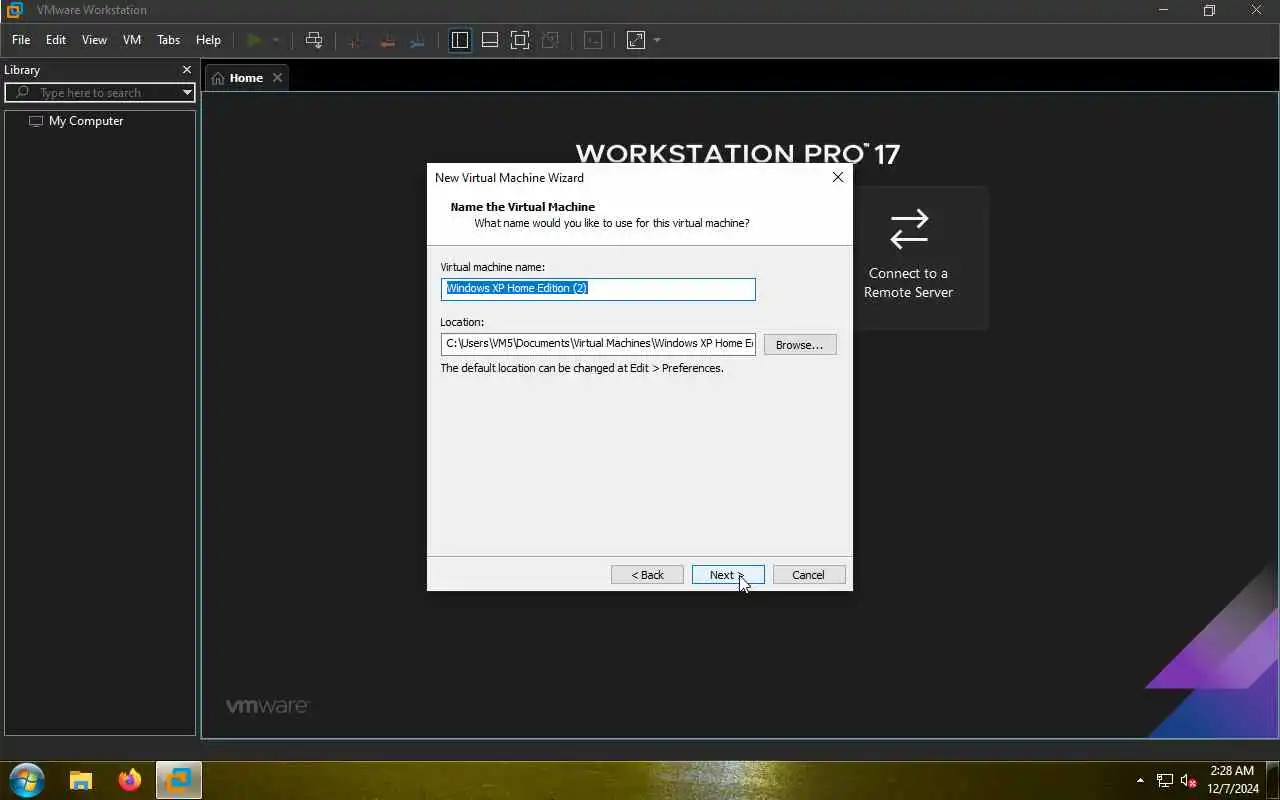1280x800 pixels.
Task: Expand the stretch options dropdown arrow
Action: click(657, 40)
